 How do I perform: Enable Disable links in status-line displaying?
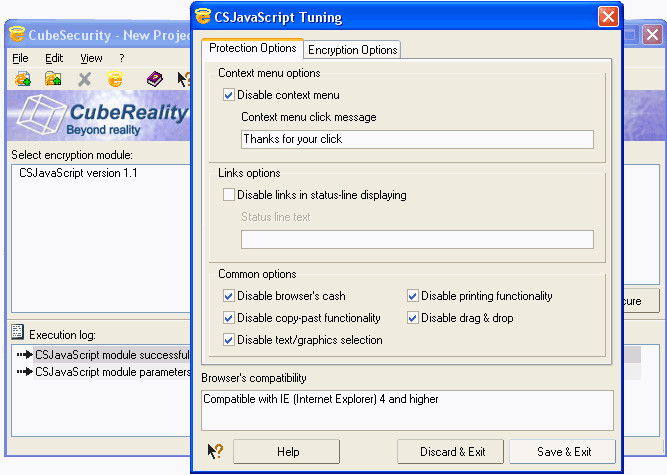[x=229, y=195]
